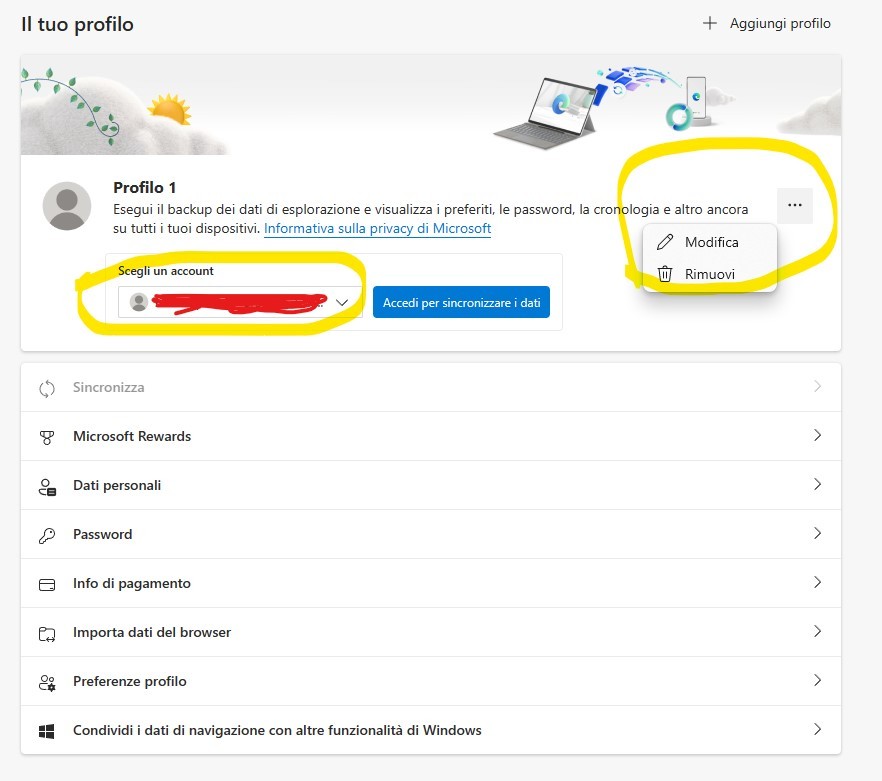This screenshot has width=882, height=781.
Task: Choose Modifica from the profile menu
Action: coord(710,242)
